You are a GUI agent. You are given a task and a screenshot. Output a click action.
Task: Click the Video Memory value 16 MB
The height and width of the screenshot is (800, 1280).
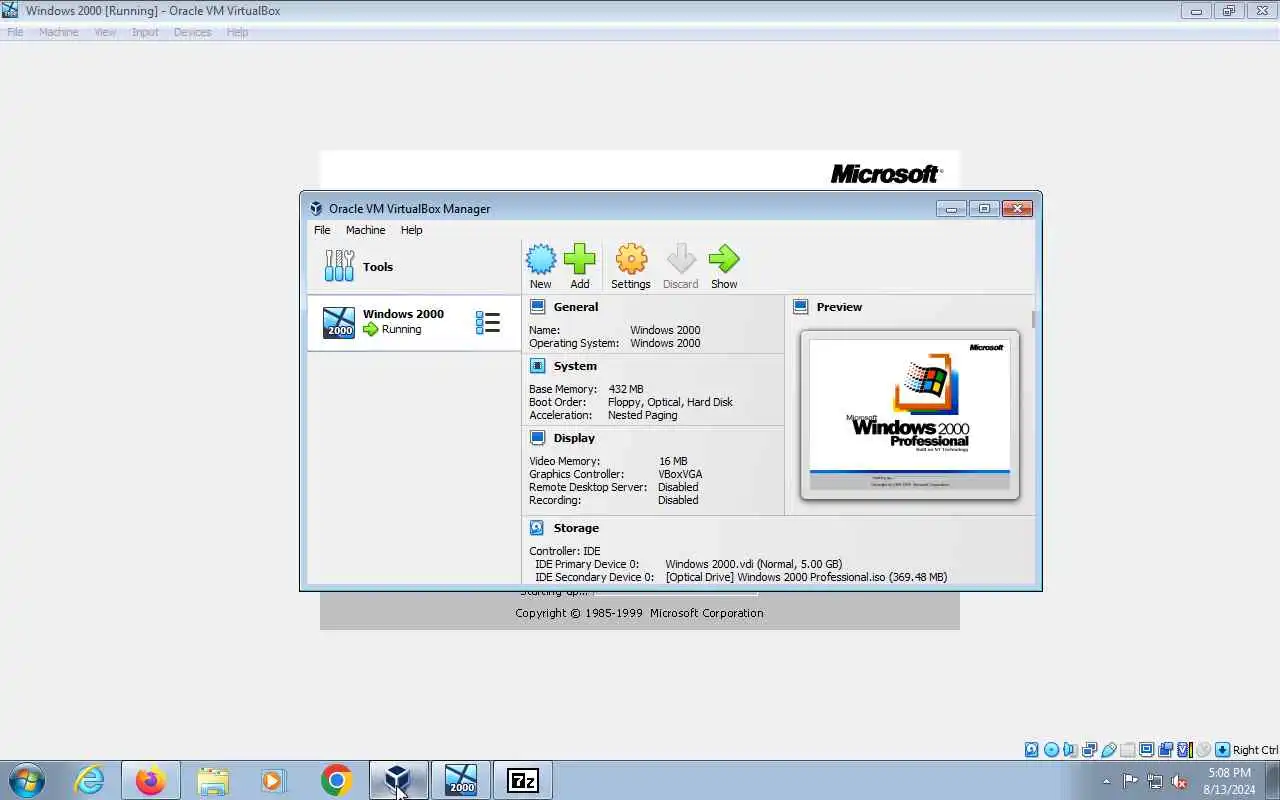(673, 461)
